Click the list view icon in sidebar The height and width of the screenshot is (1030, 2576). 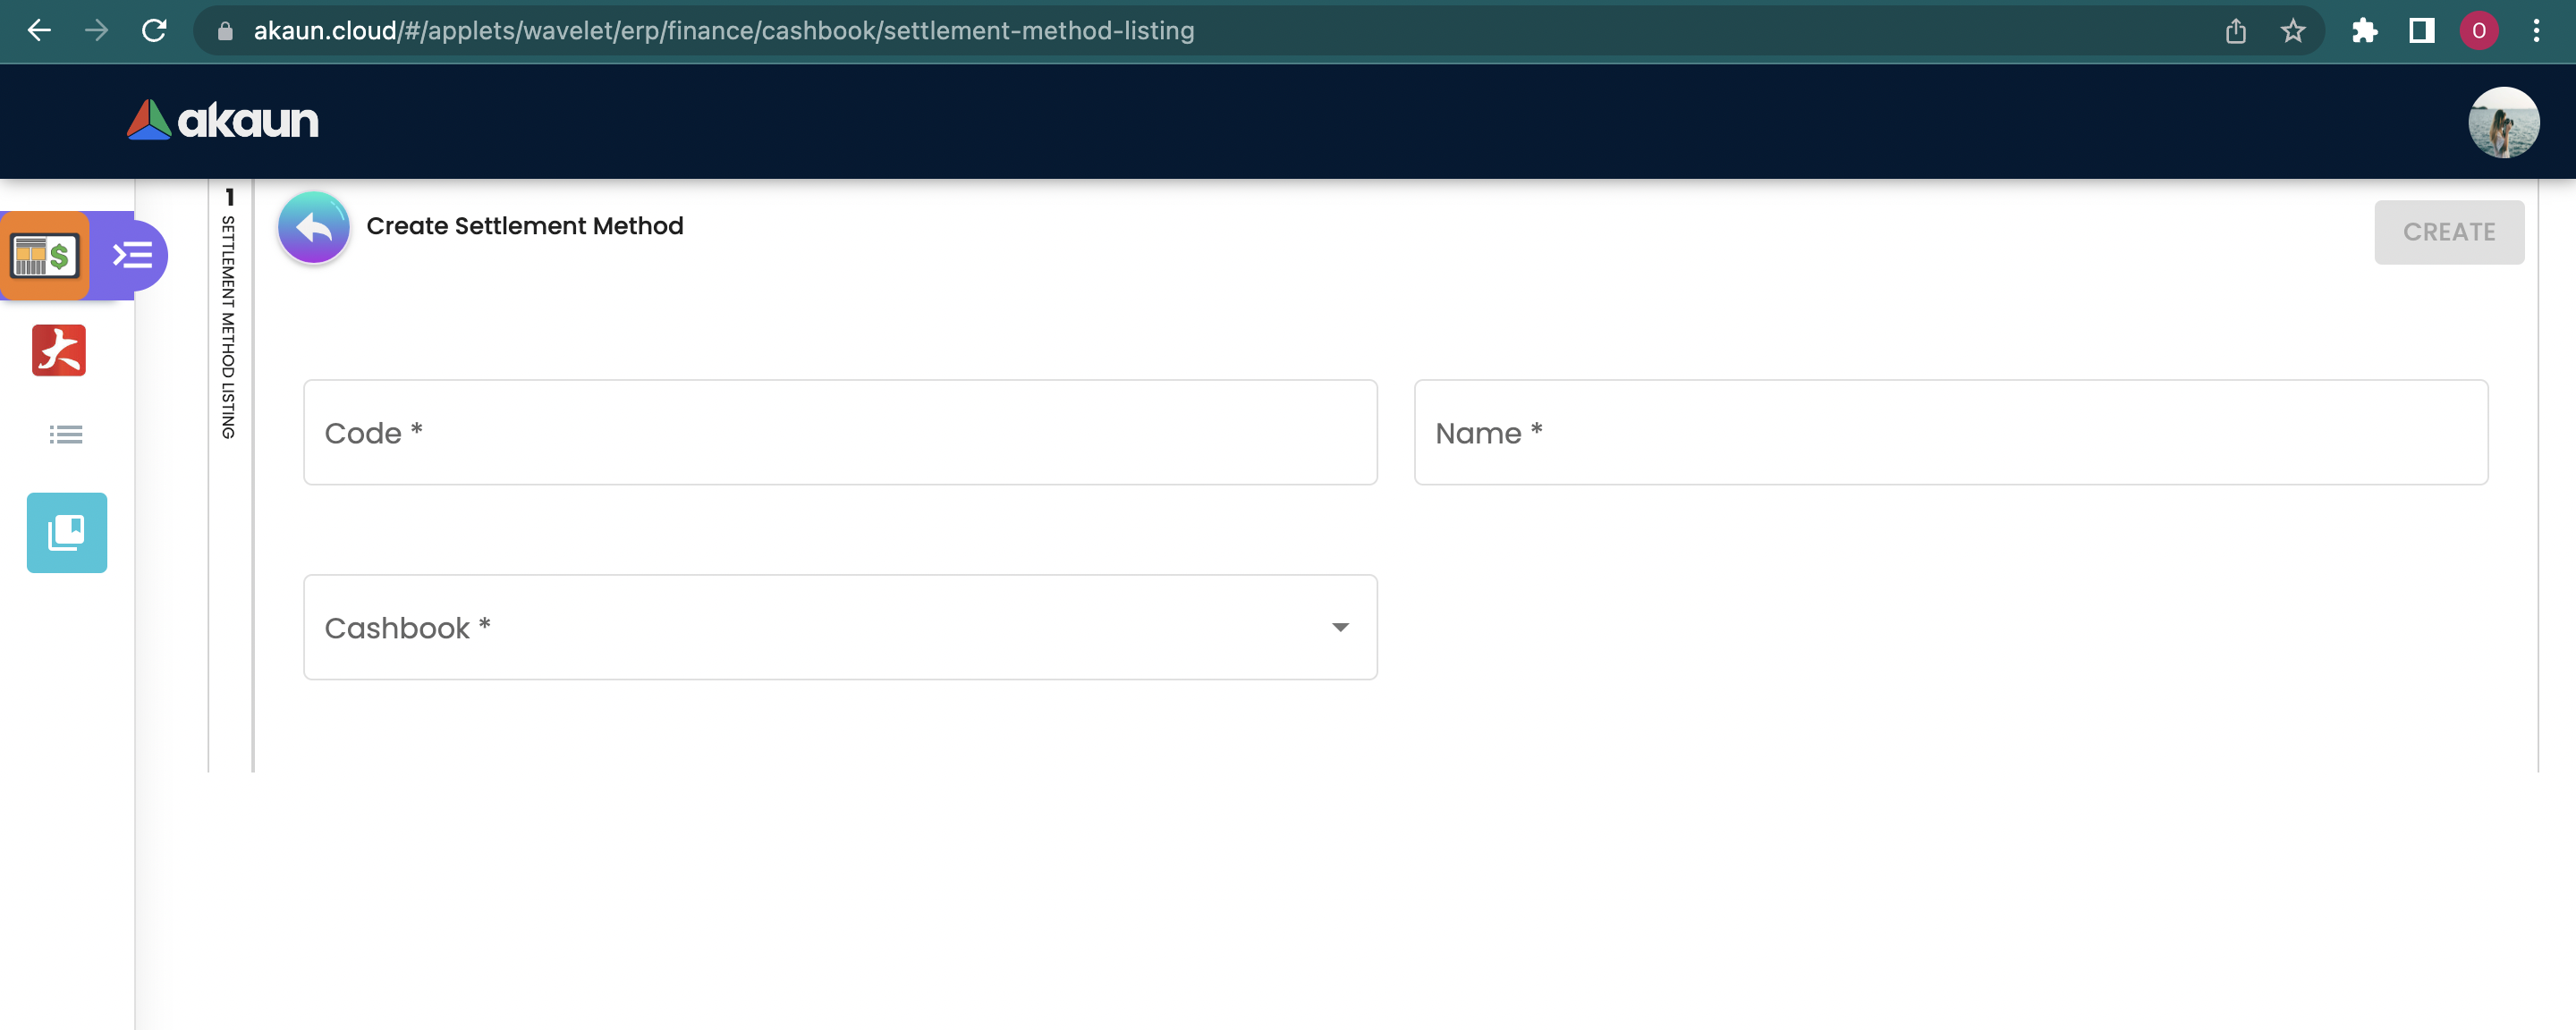pos(66,434)
